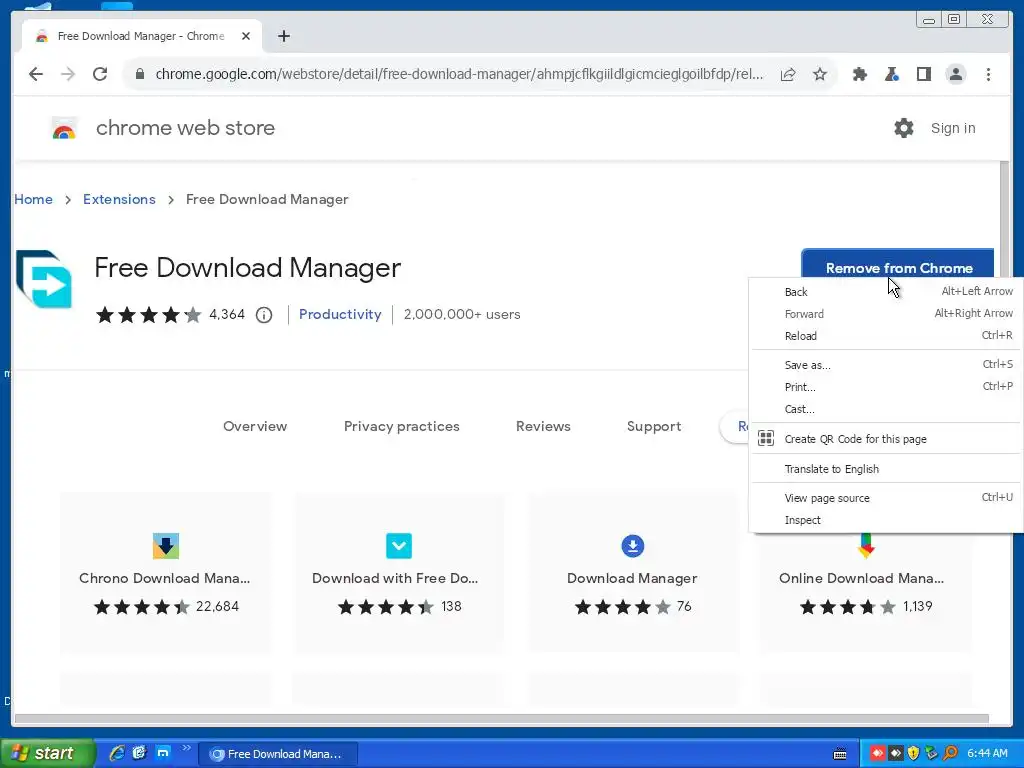Open the profile avatar menu

coord(955,74)
